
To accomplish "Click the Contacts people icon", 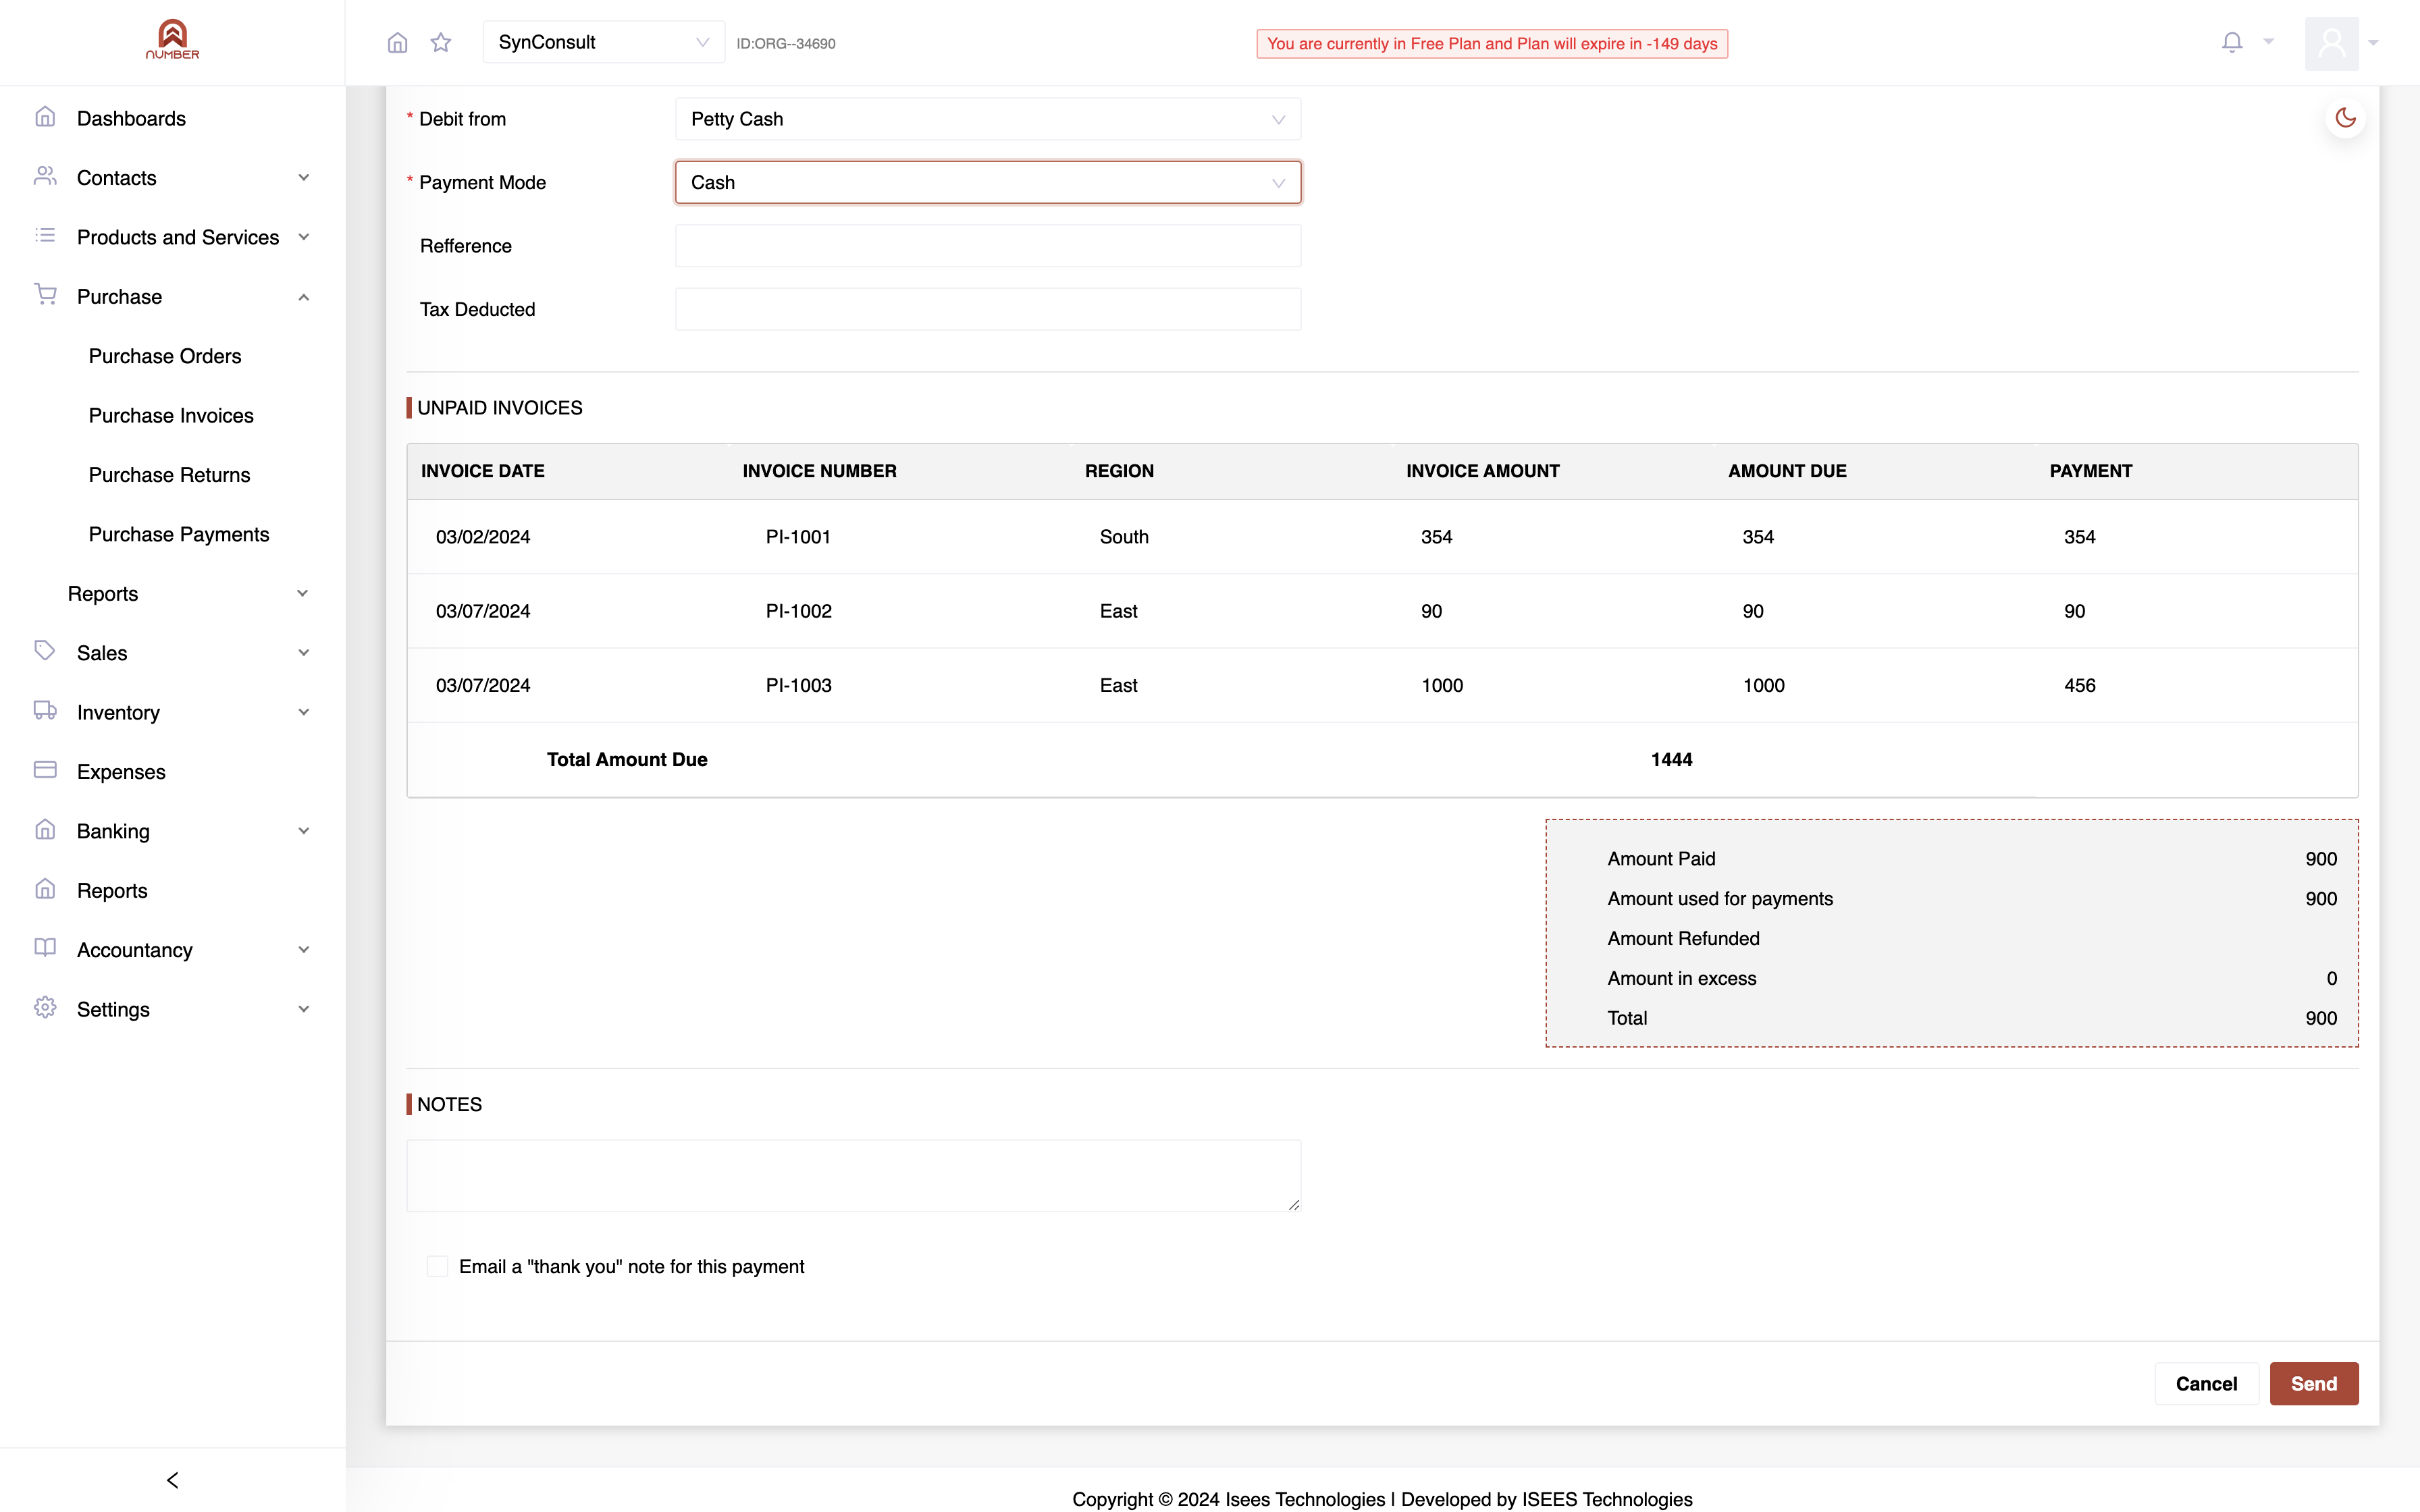I will [45, 176].
